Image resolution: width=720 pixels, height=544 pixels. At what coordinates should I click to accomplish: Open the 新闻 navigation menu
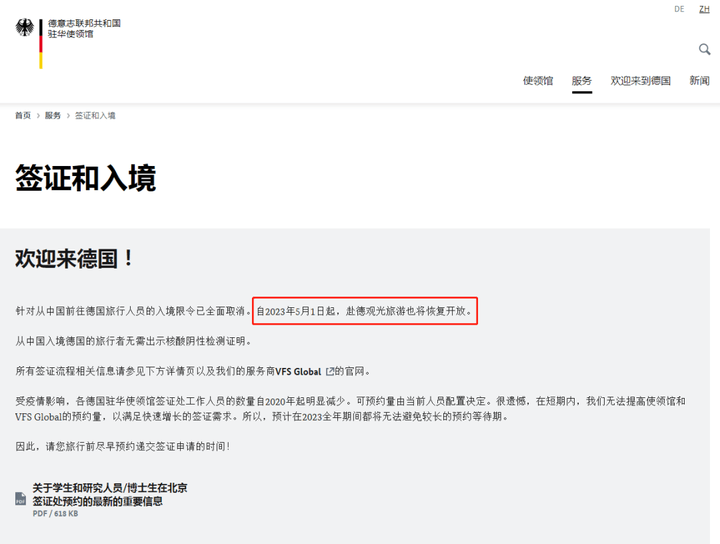click(699, 81)
